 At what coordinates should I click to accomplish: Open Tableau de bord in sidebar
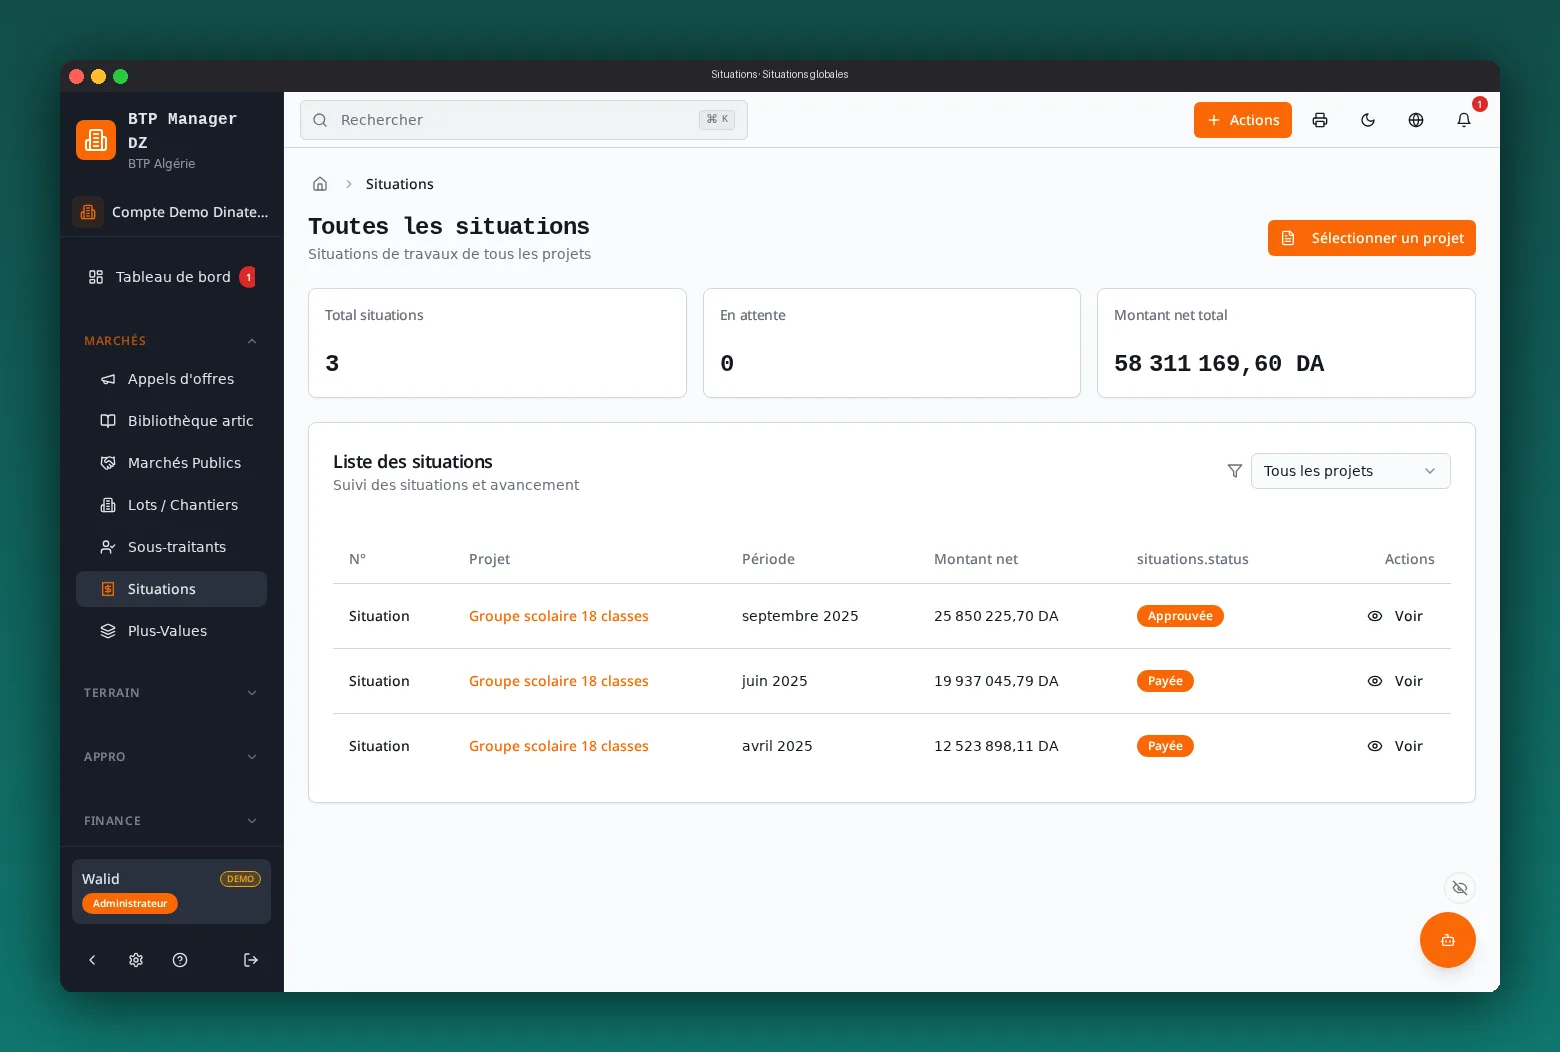coord(171,277)
